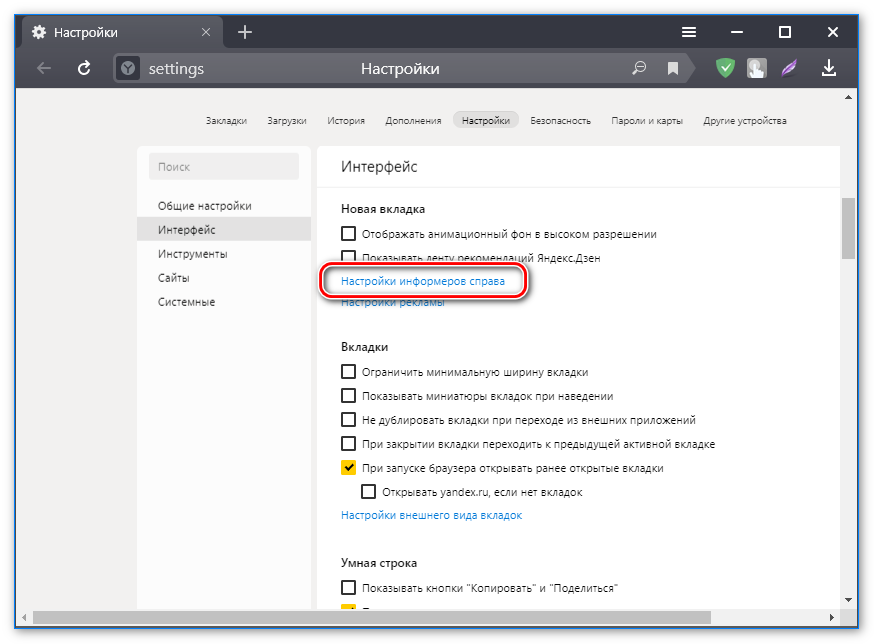Click the Поиск settings search field
This screenshot has width=874, height=644.
coord(224,167)
